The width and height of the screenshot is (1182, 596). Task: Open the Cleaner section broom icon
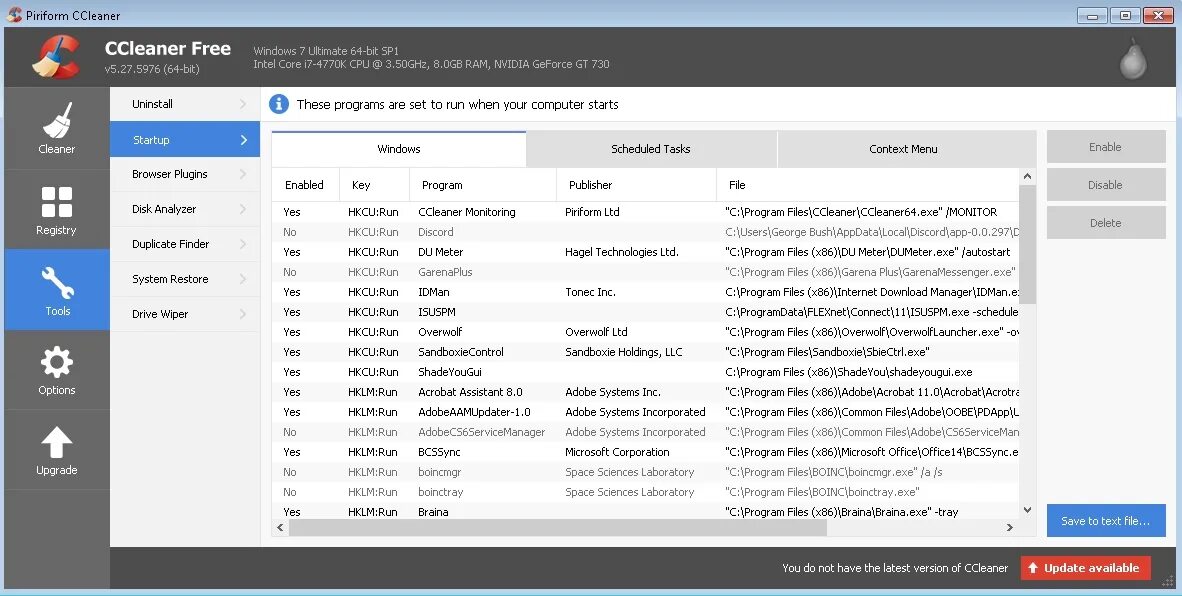coord(57,121)
